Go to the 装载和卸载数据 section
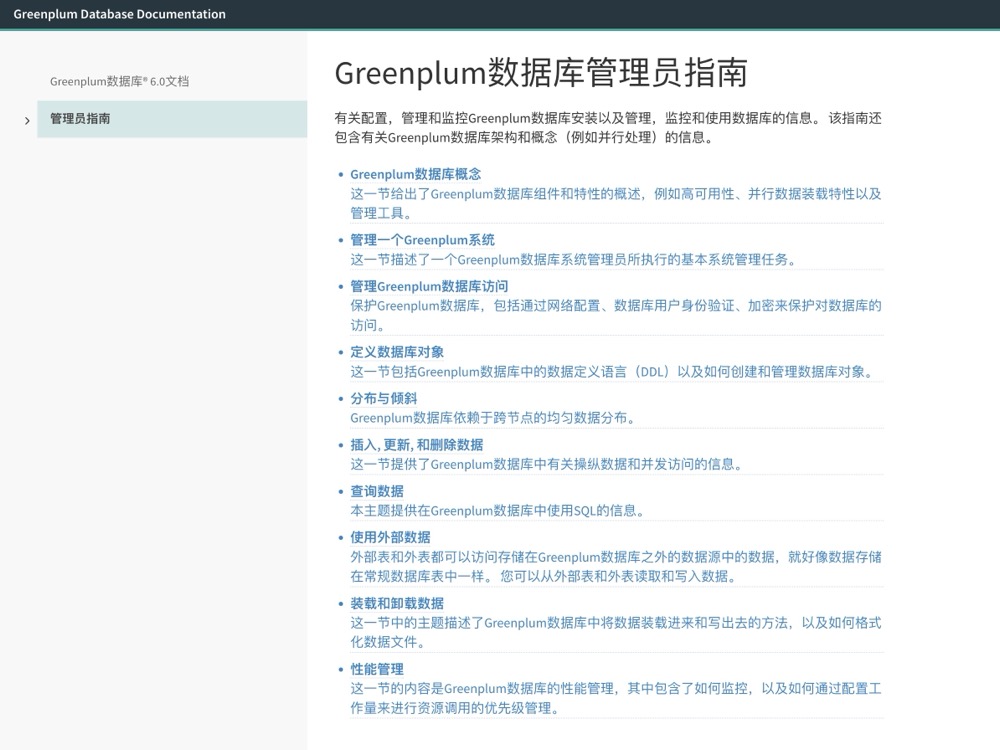This screenshot has width=1000, height=750. point(397,603)
